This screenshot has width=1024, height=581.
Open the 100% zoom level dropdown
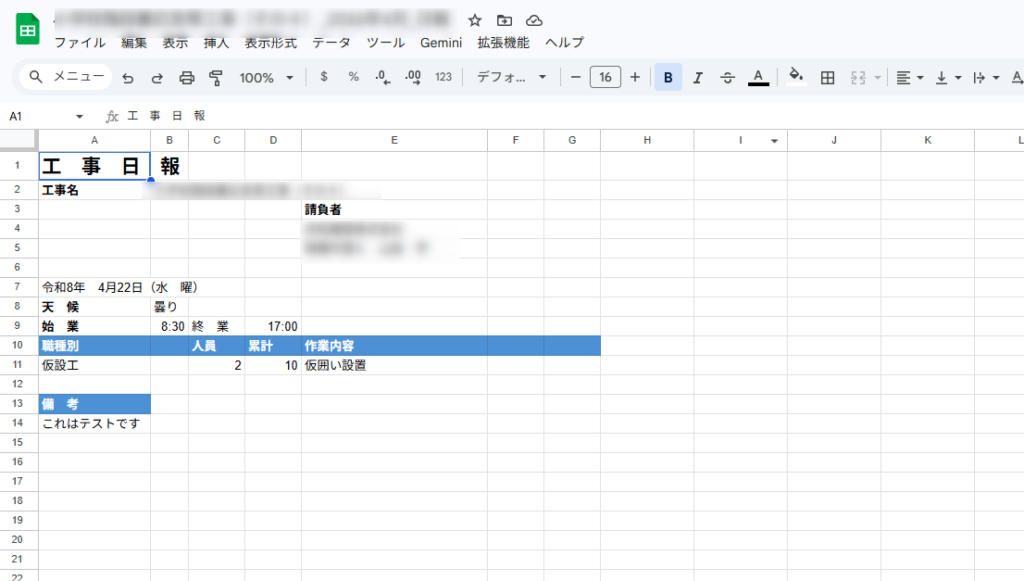tap(266, 77)
